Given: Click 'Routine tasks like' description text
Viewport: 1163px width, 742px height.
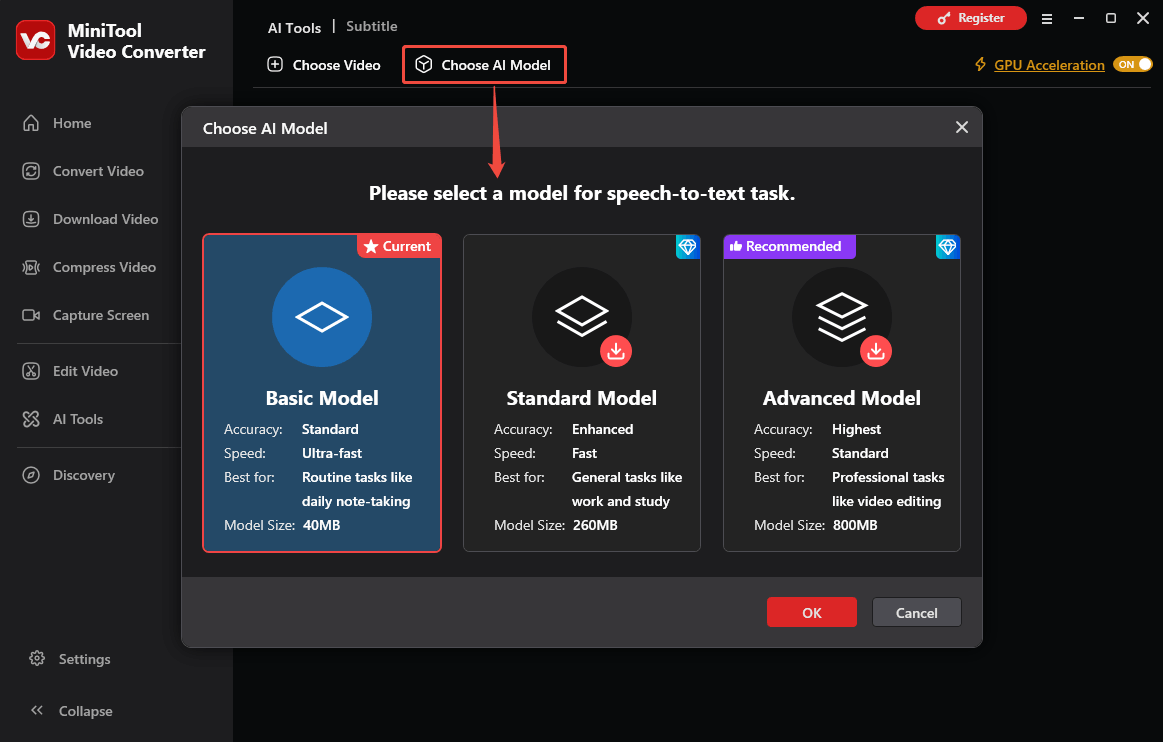Looking at the screenshot, I should 357,477.
